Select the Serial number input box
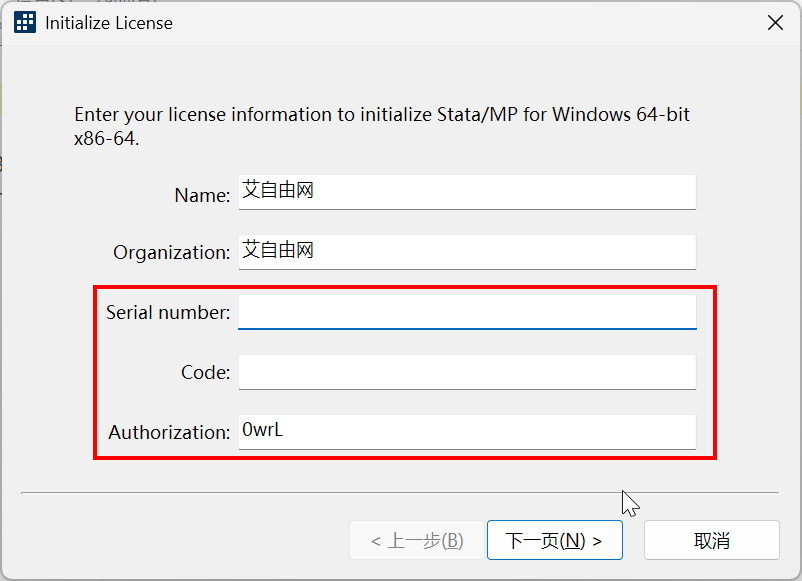This screenshot has width=802, height=581. click(466, 312)
